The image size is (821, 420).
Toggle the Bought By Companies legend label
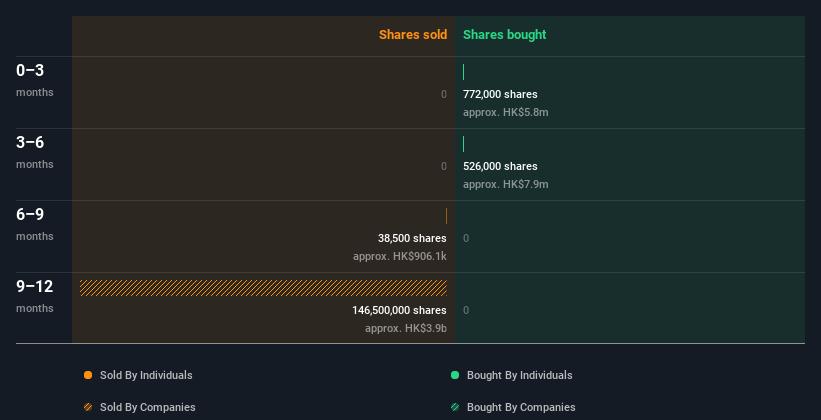pos(521,407)
